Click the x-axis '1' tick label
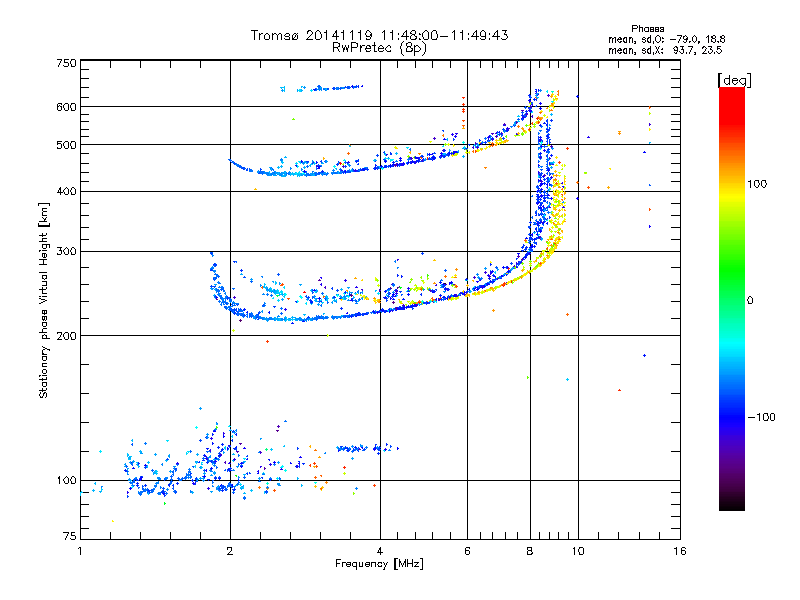 tap(80, 551)
